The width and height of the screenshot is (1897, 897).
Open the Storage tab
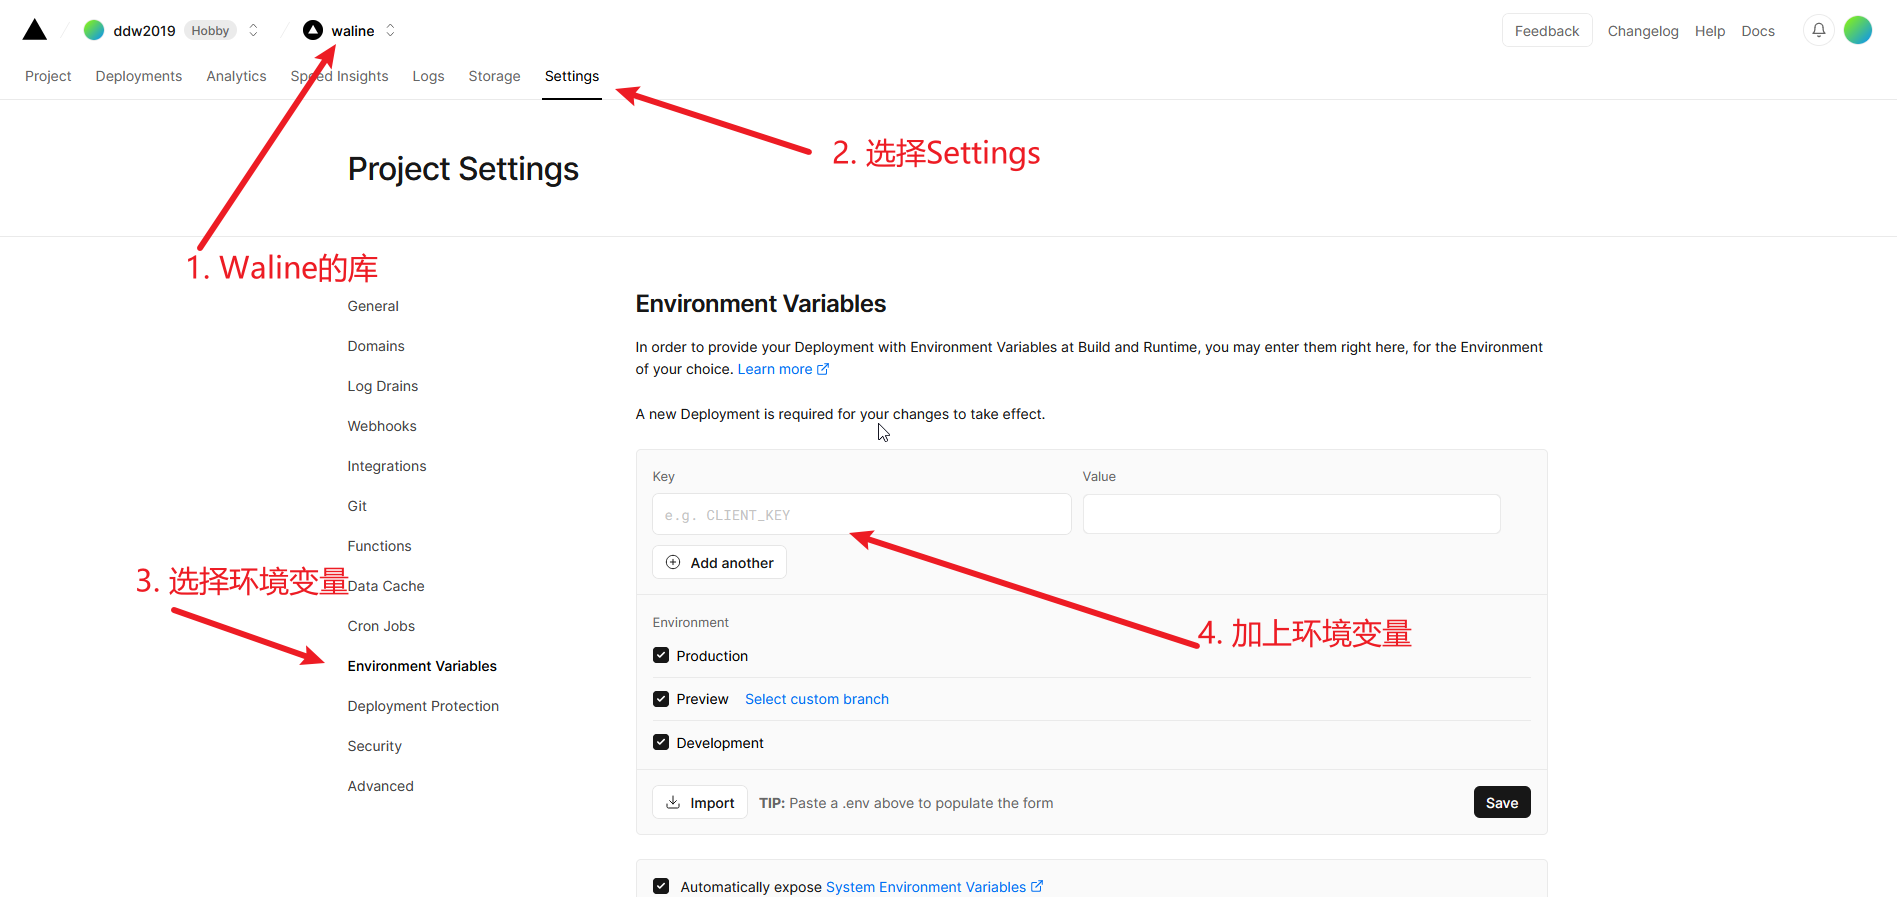pos(494,76)
